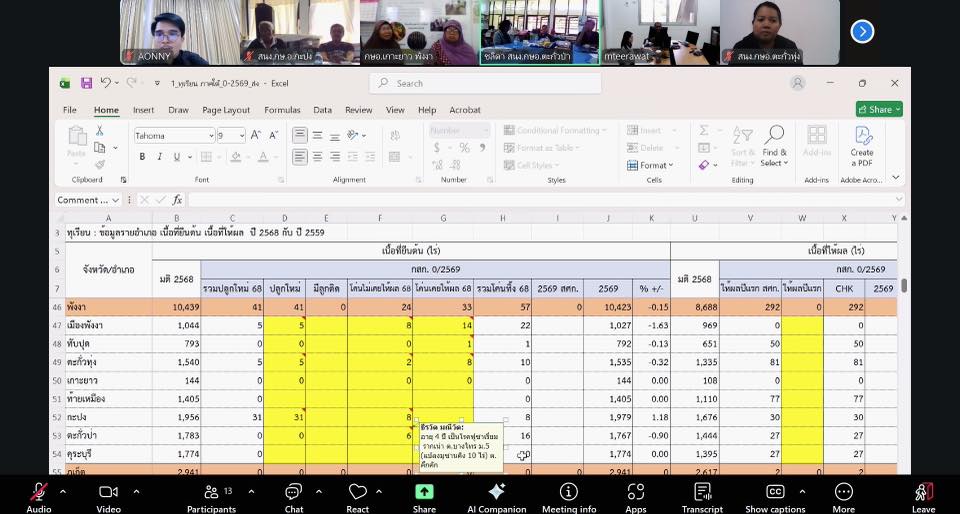Open the AI Companion
This screenshot has width=960, height=514.
click(x=496, y=492)
